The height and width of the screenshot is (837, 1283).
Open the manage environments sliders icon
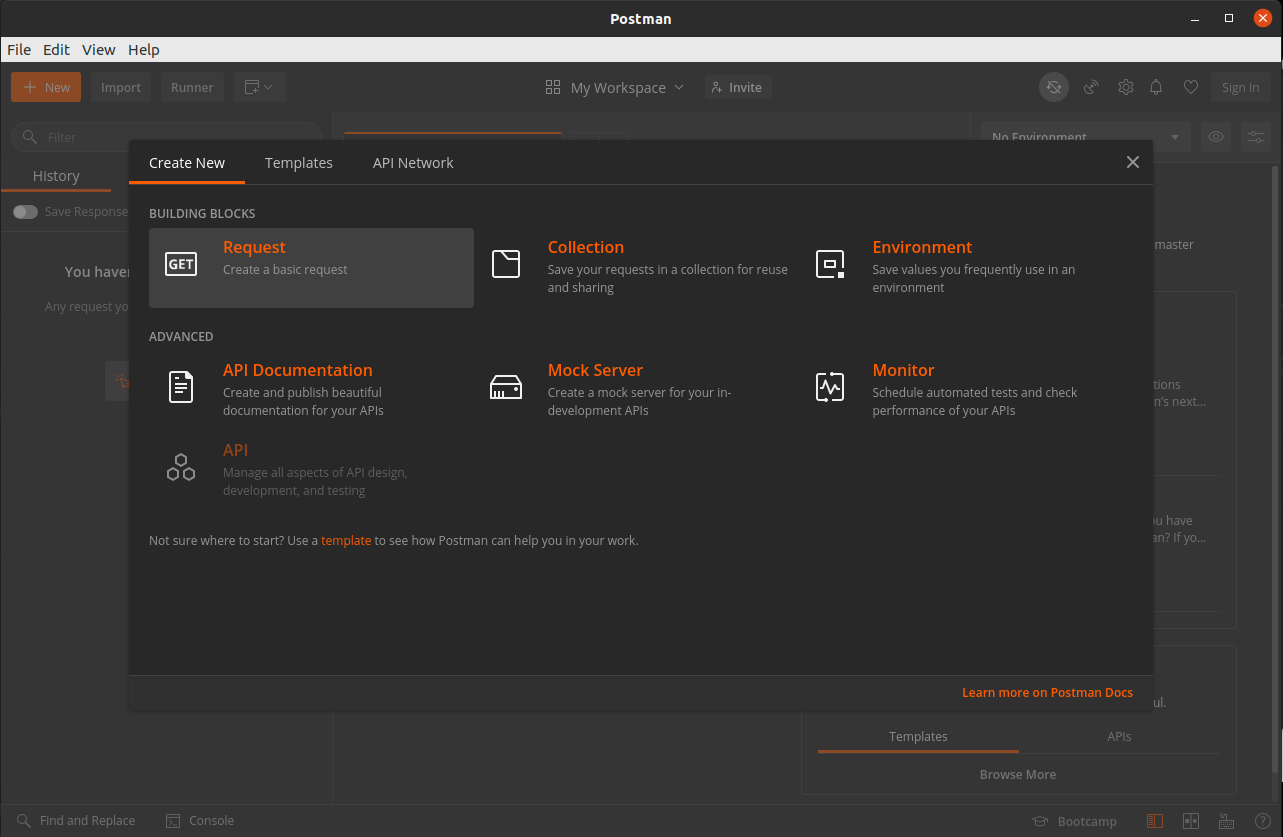pos(1255,137)
